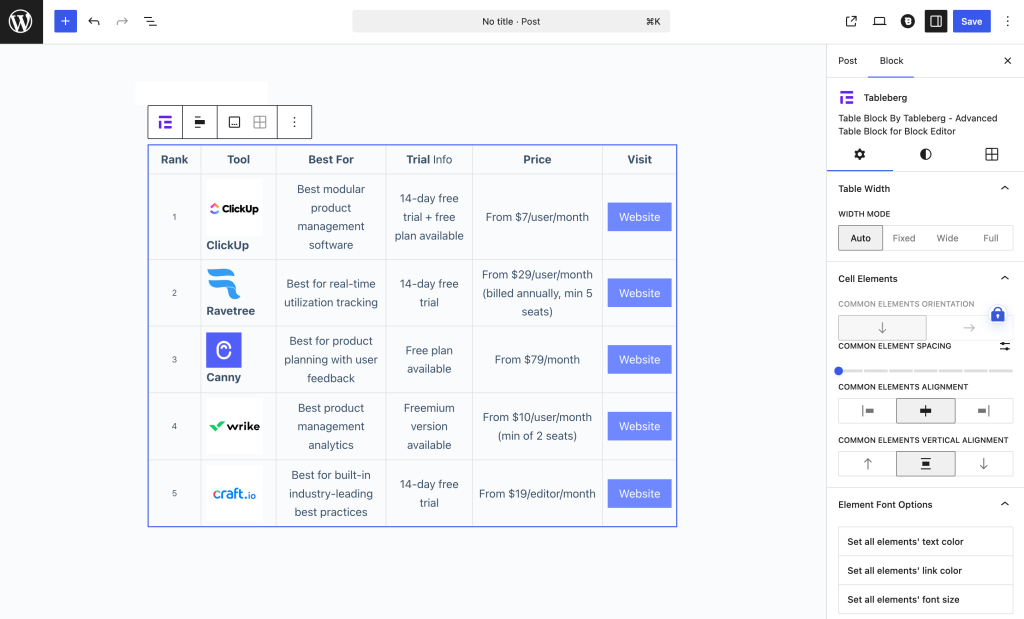Select the wrike logo image

pyautogui.click(x=234, y=426)
